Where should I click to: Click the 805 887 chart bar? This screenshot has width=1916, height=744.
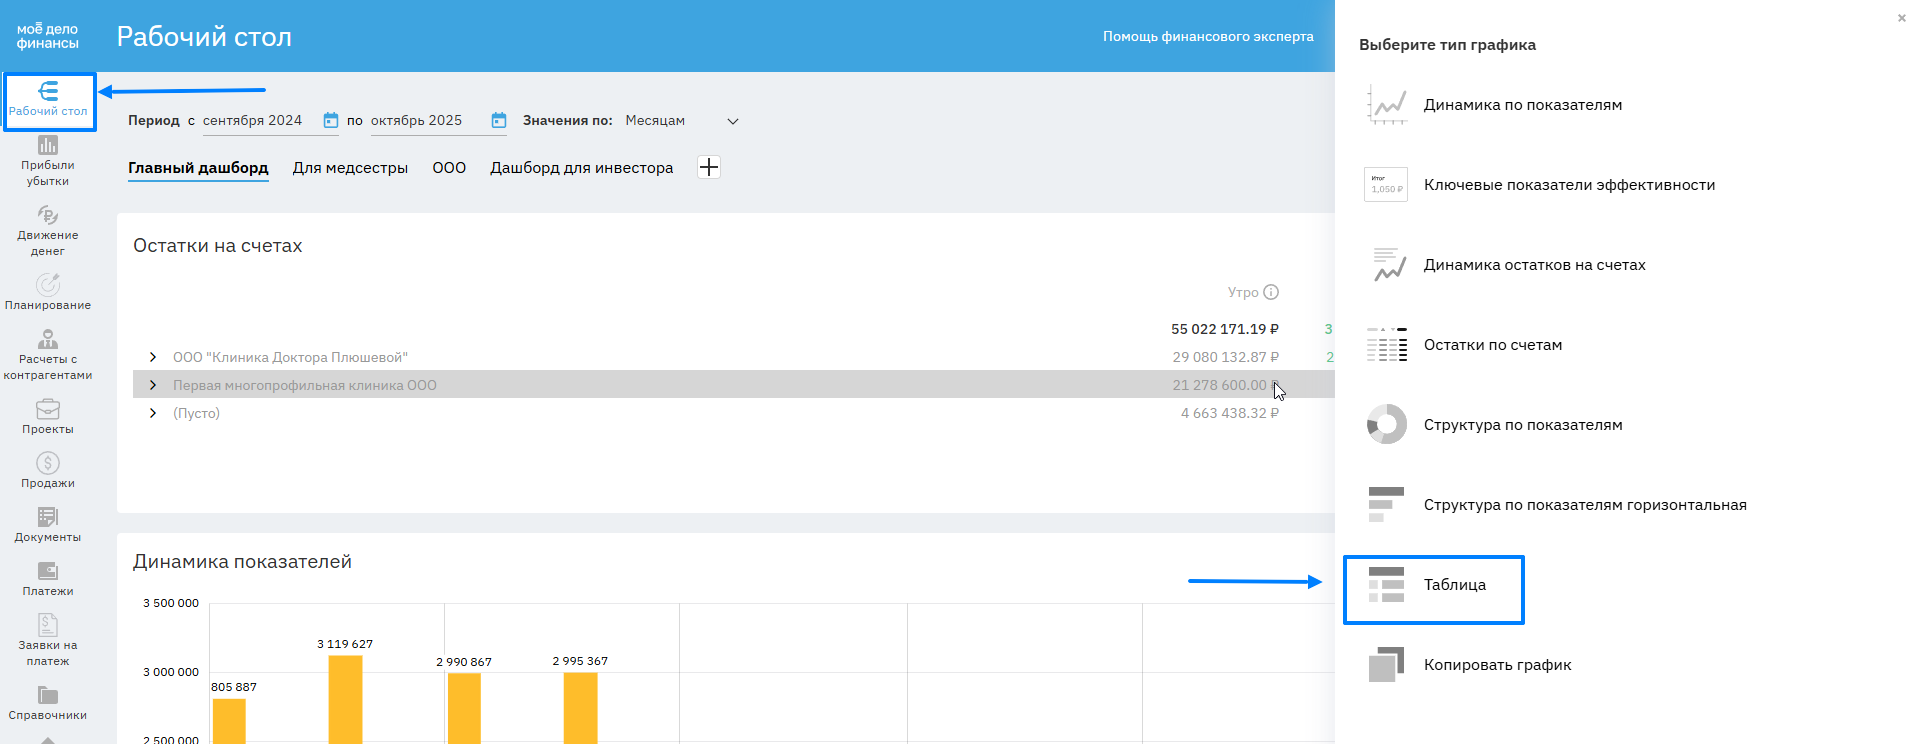click(x=229, y=721)
